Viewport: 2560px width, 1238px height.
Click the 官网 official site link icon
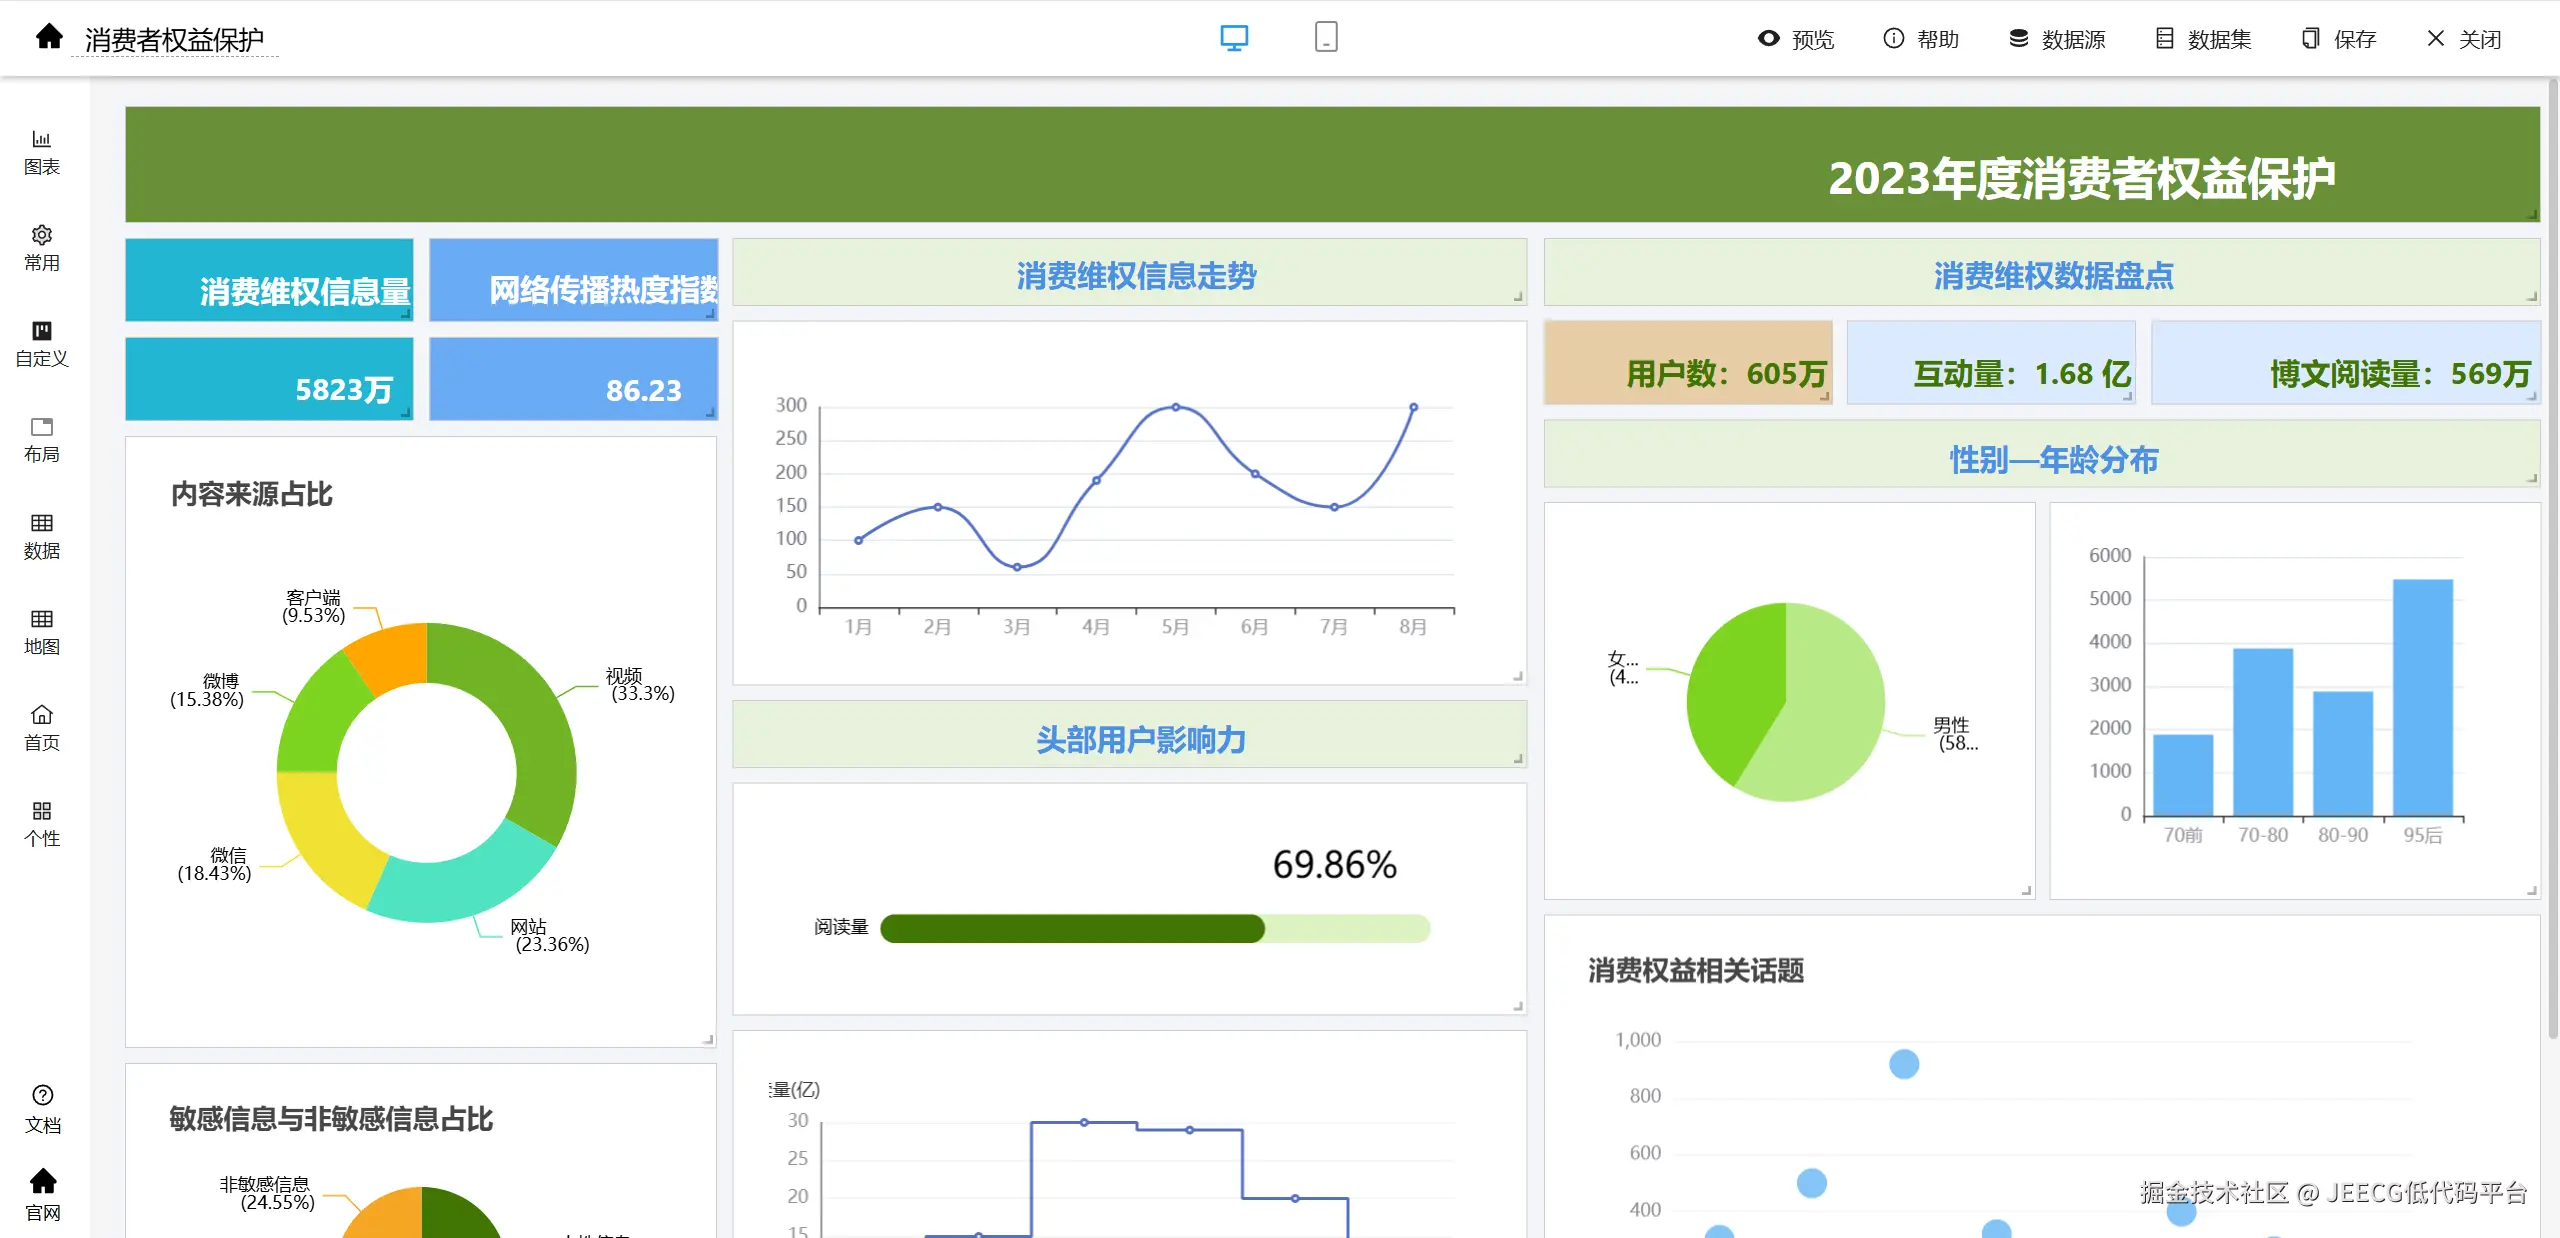tap(42, 1194)
